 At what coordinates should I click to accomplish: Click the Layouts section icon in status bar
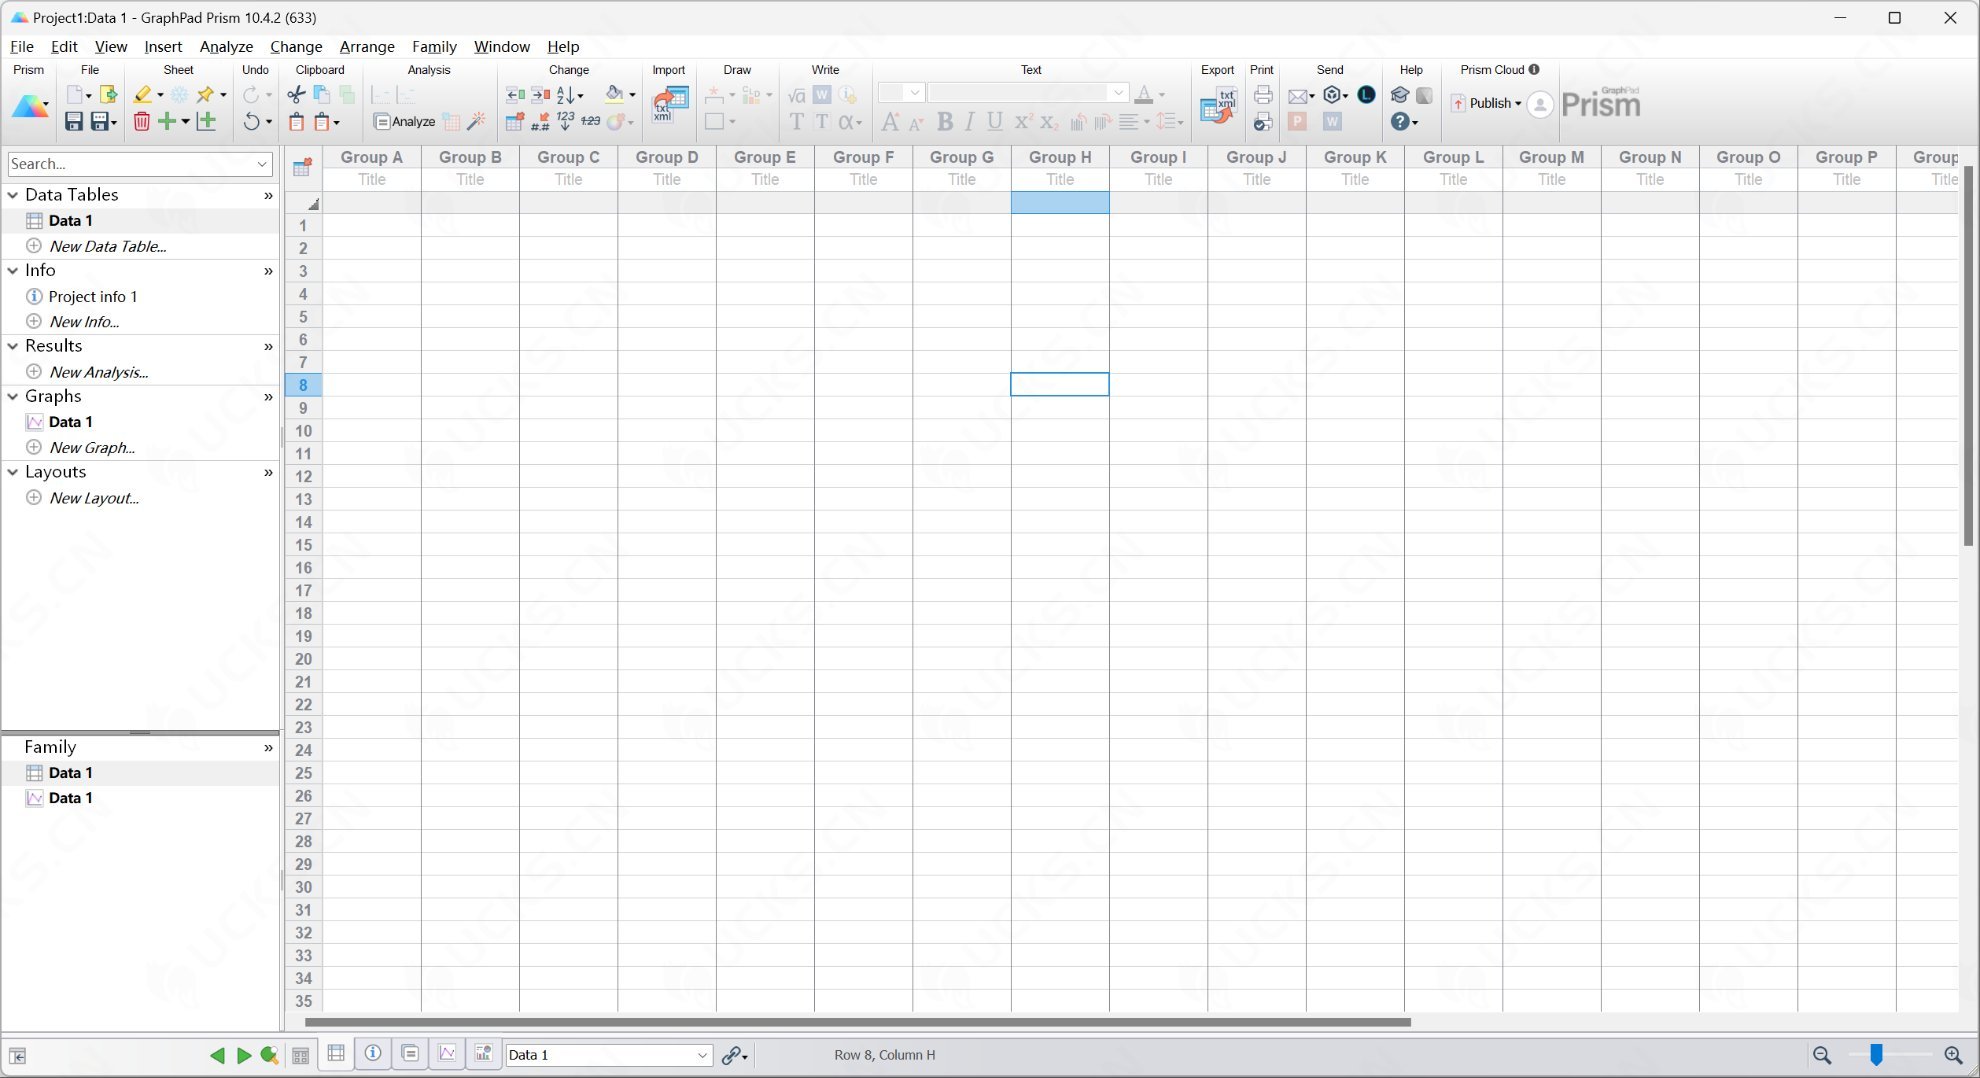pyautogui.click(x=484, y=1054)
